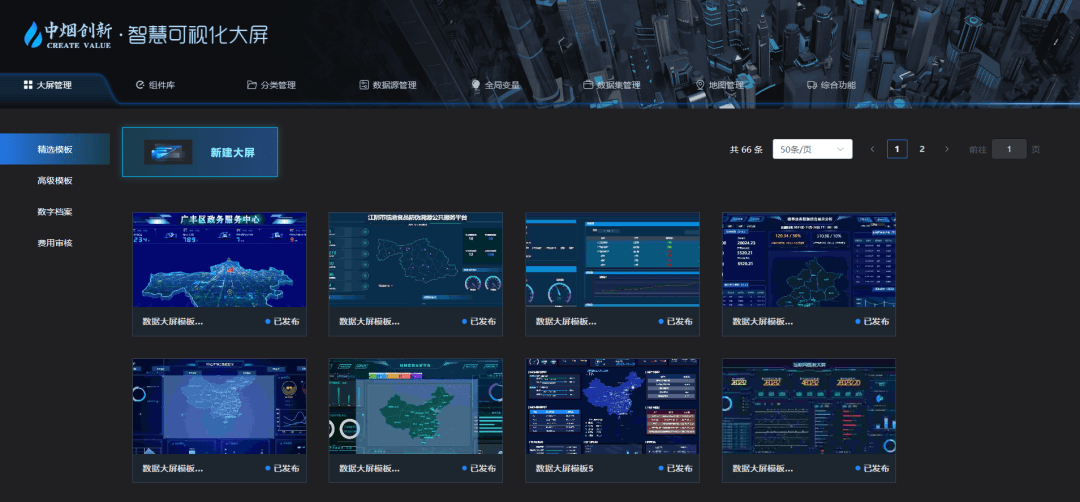Click the 组件库 icon in navigation

[140, 85]
